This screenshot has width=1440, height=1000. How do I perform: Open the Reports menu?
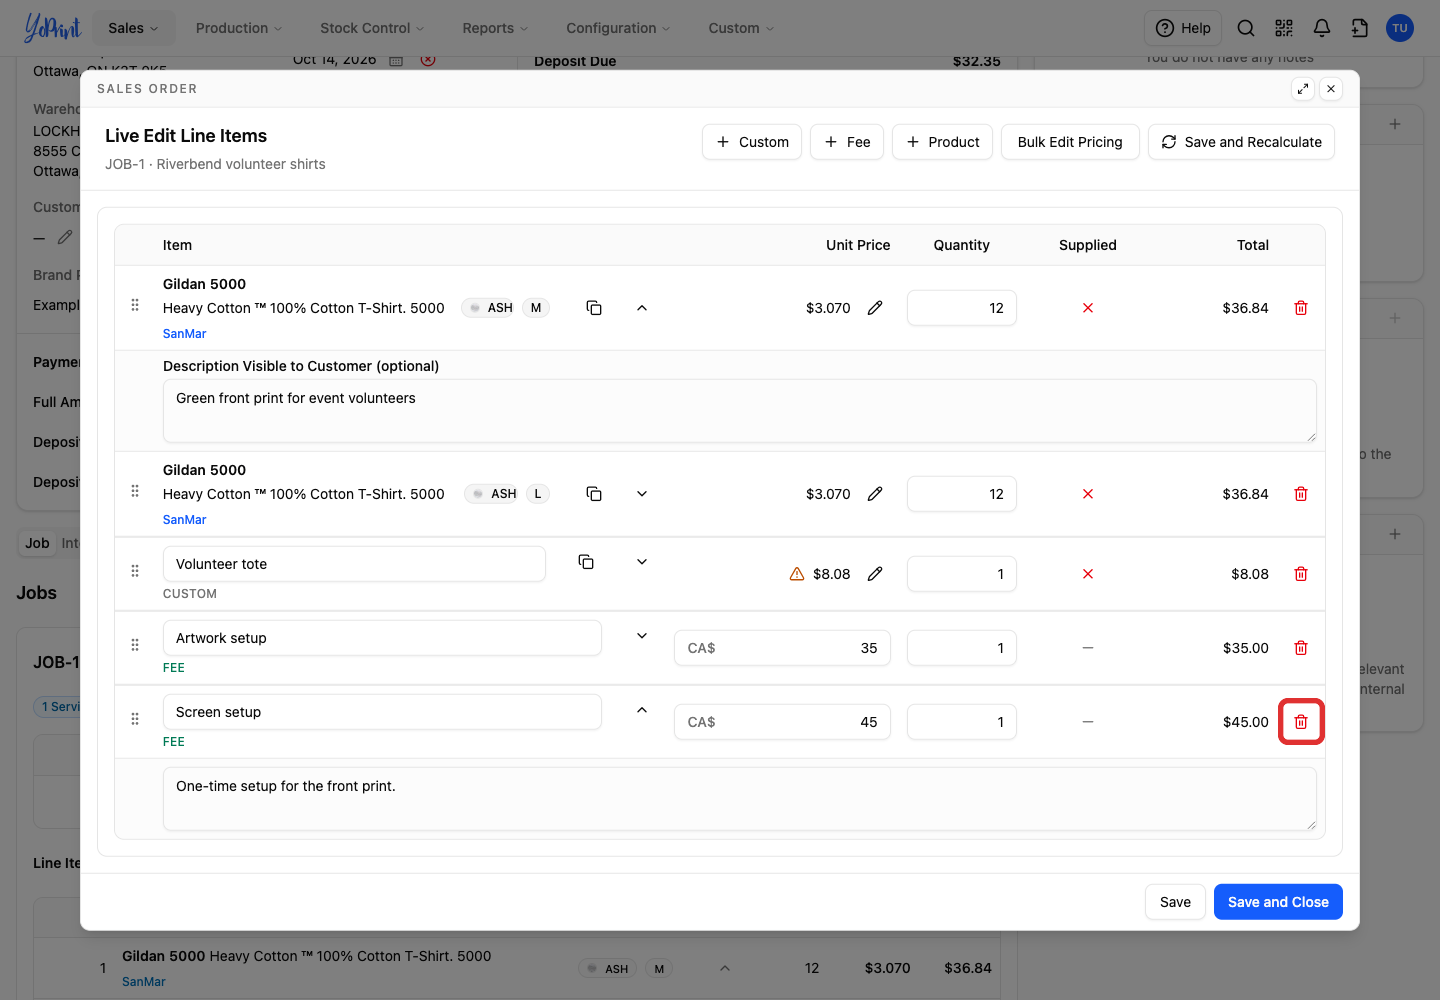pyautogui.click(x=495, y=28)
